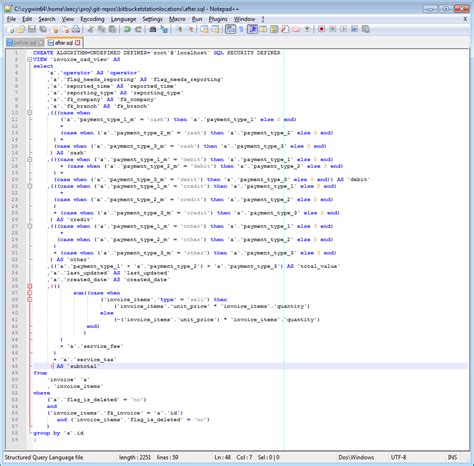Open the Settings menu

(x=152, y=19)
